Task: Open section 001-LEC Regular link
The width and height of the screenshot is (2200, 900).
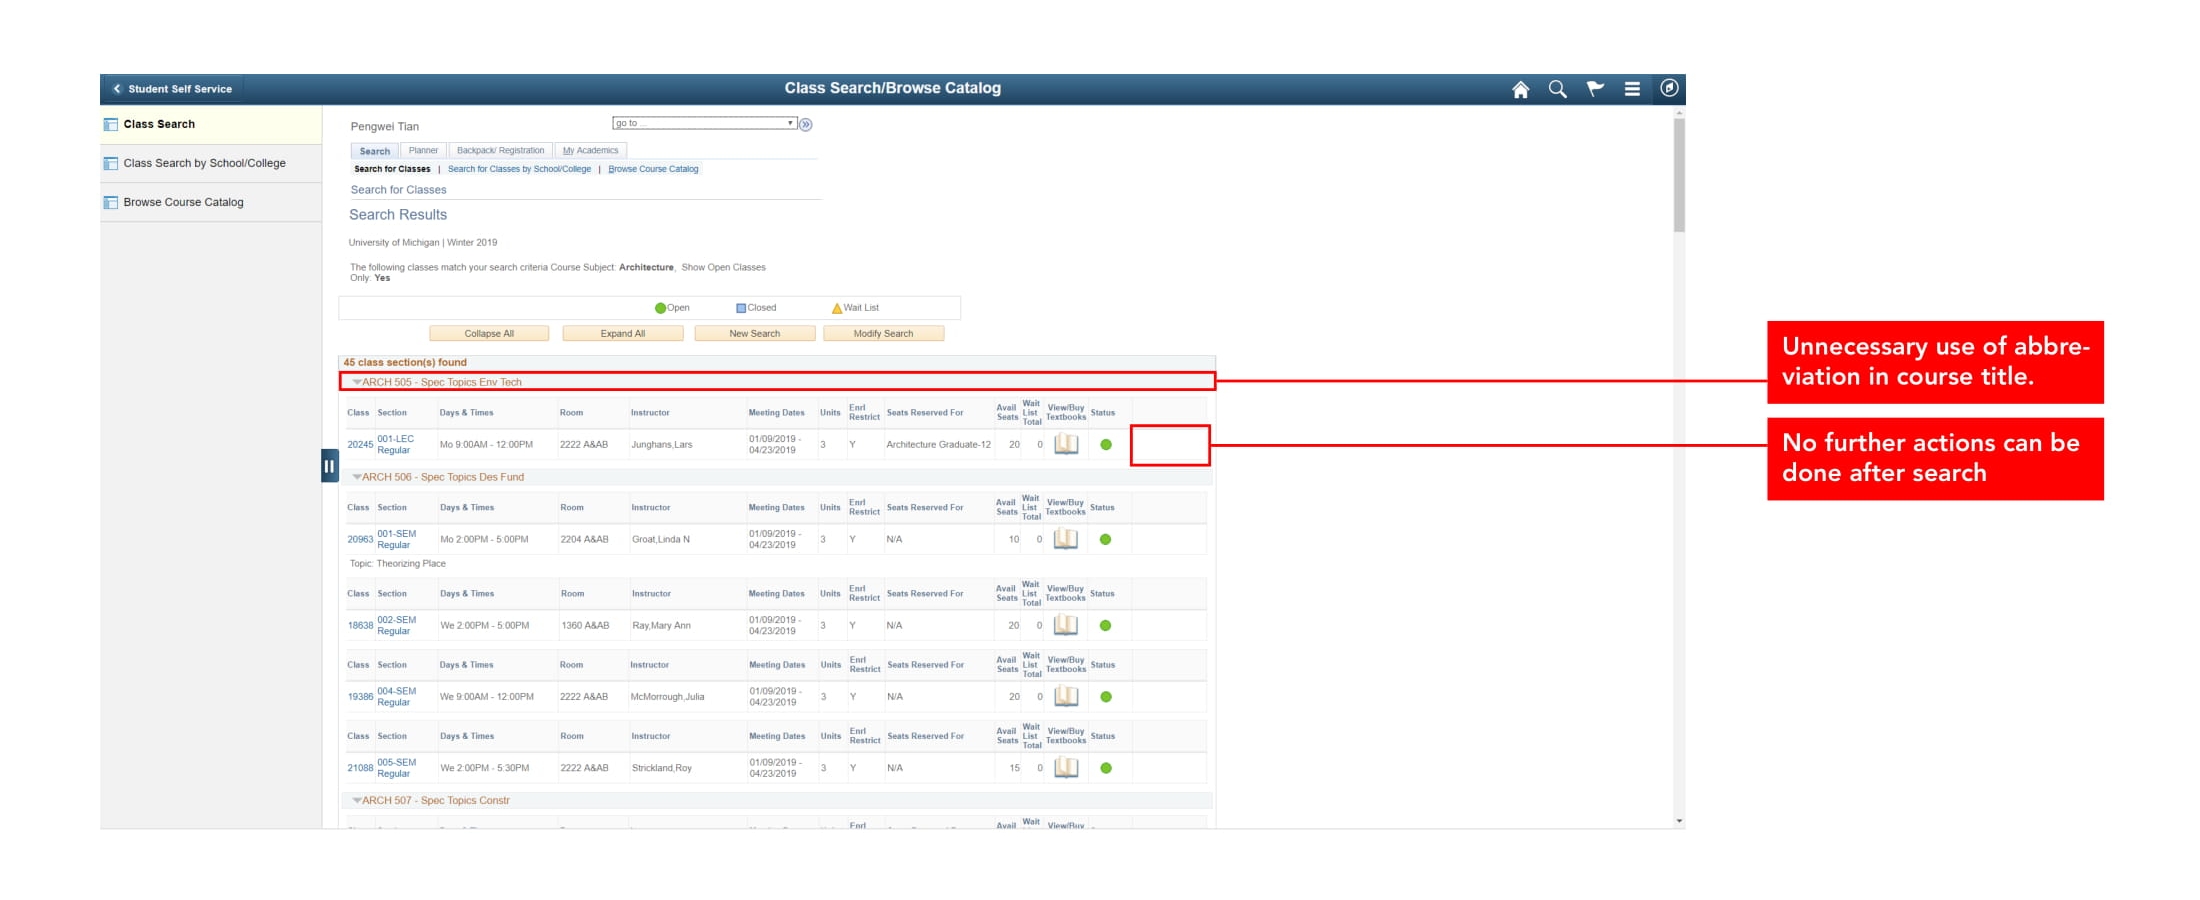Action: (396, 445)
